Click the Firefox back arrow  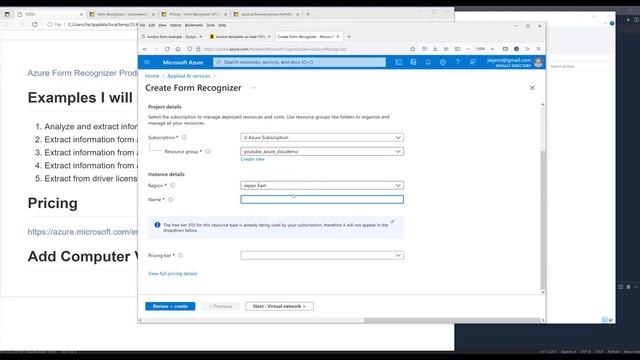[x=145, y=49]
